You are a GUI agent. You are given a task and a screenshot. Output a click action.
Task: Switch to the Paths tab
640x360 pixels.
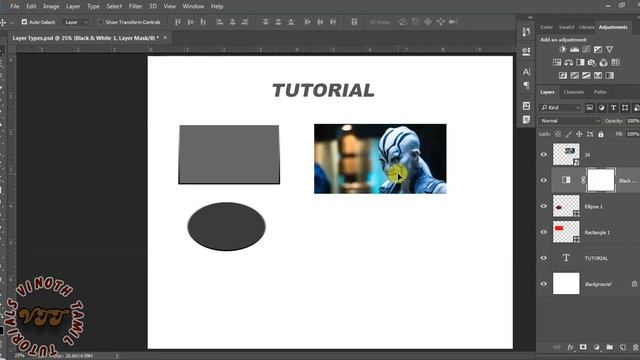click(x=600, y=92)
